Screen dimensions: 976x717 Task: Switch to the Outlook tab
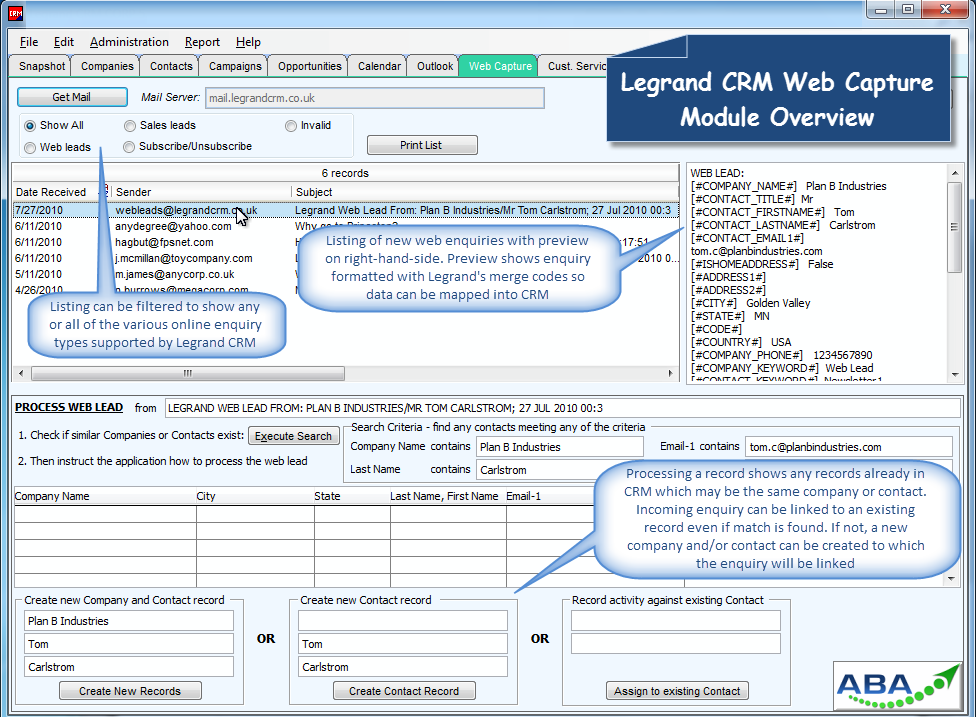(434, 66)
